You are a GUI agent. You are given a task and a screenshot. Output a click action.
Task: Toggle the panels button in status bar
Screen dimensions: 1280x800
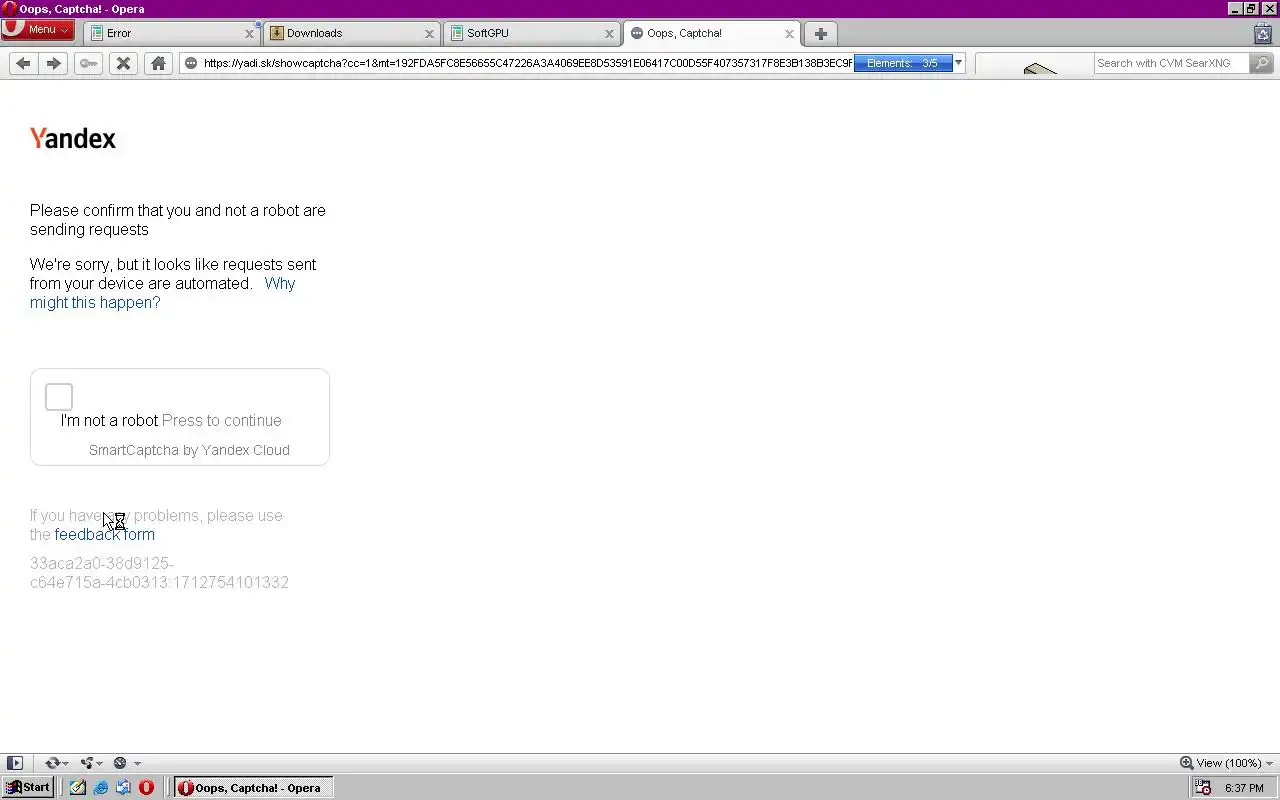(x=15, y=763)
